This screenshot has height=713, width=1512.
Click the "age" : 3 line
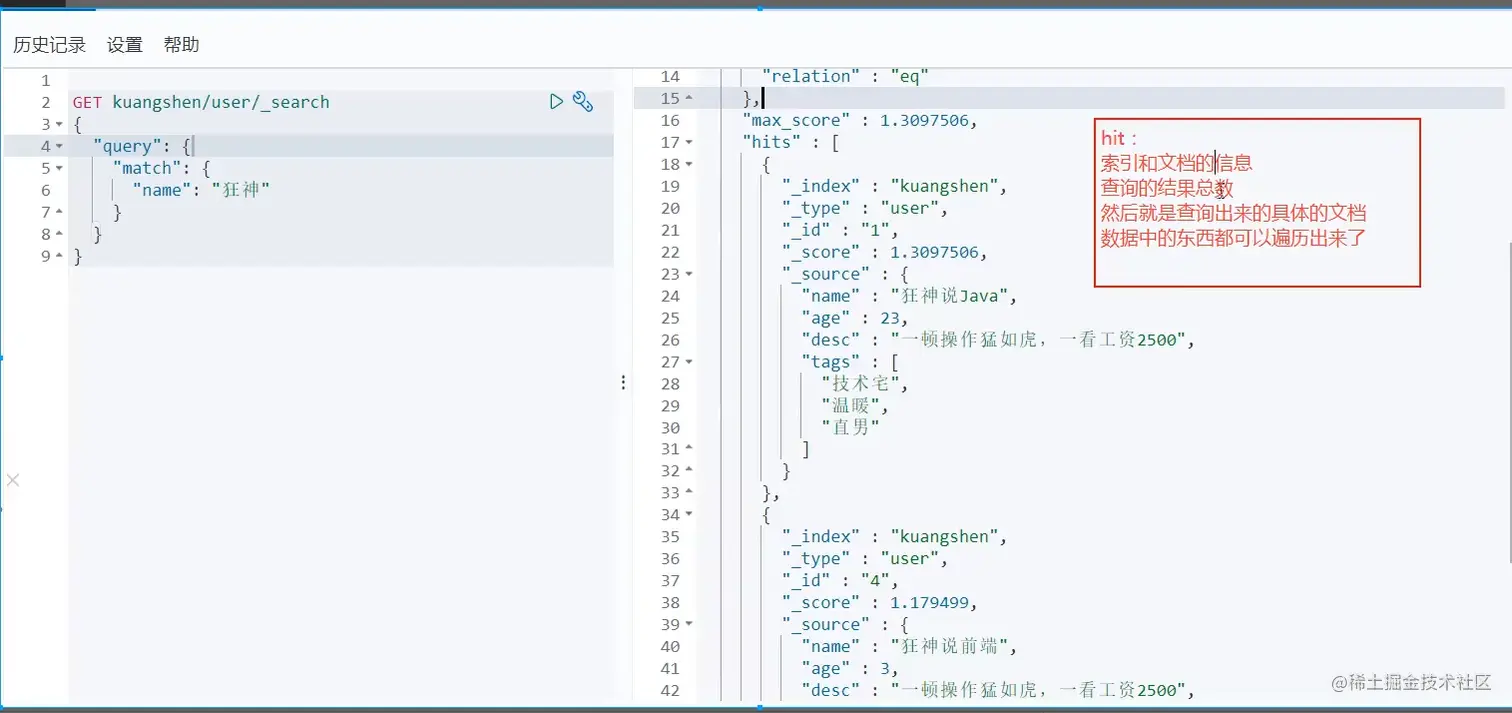pos(849,668)
